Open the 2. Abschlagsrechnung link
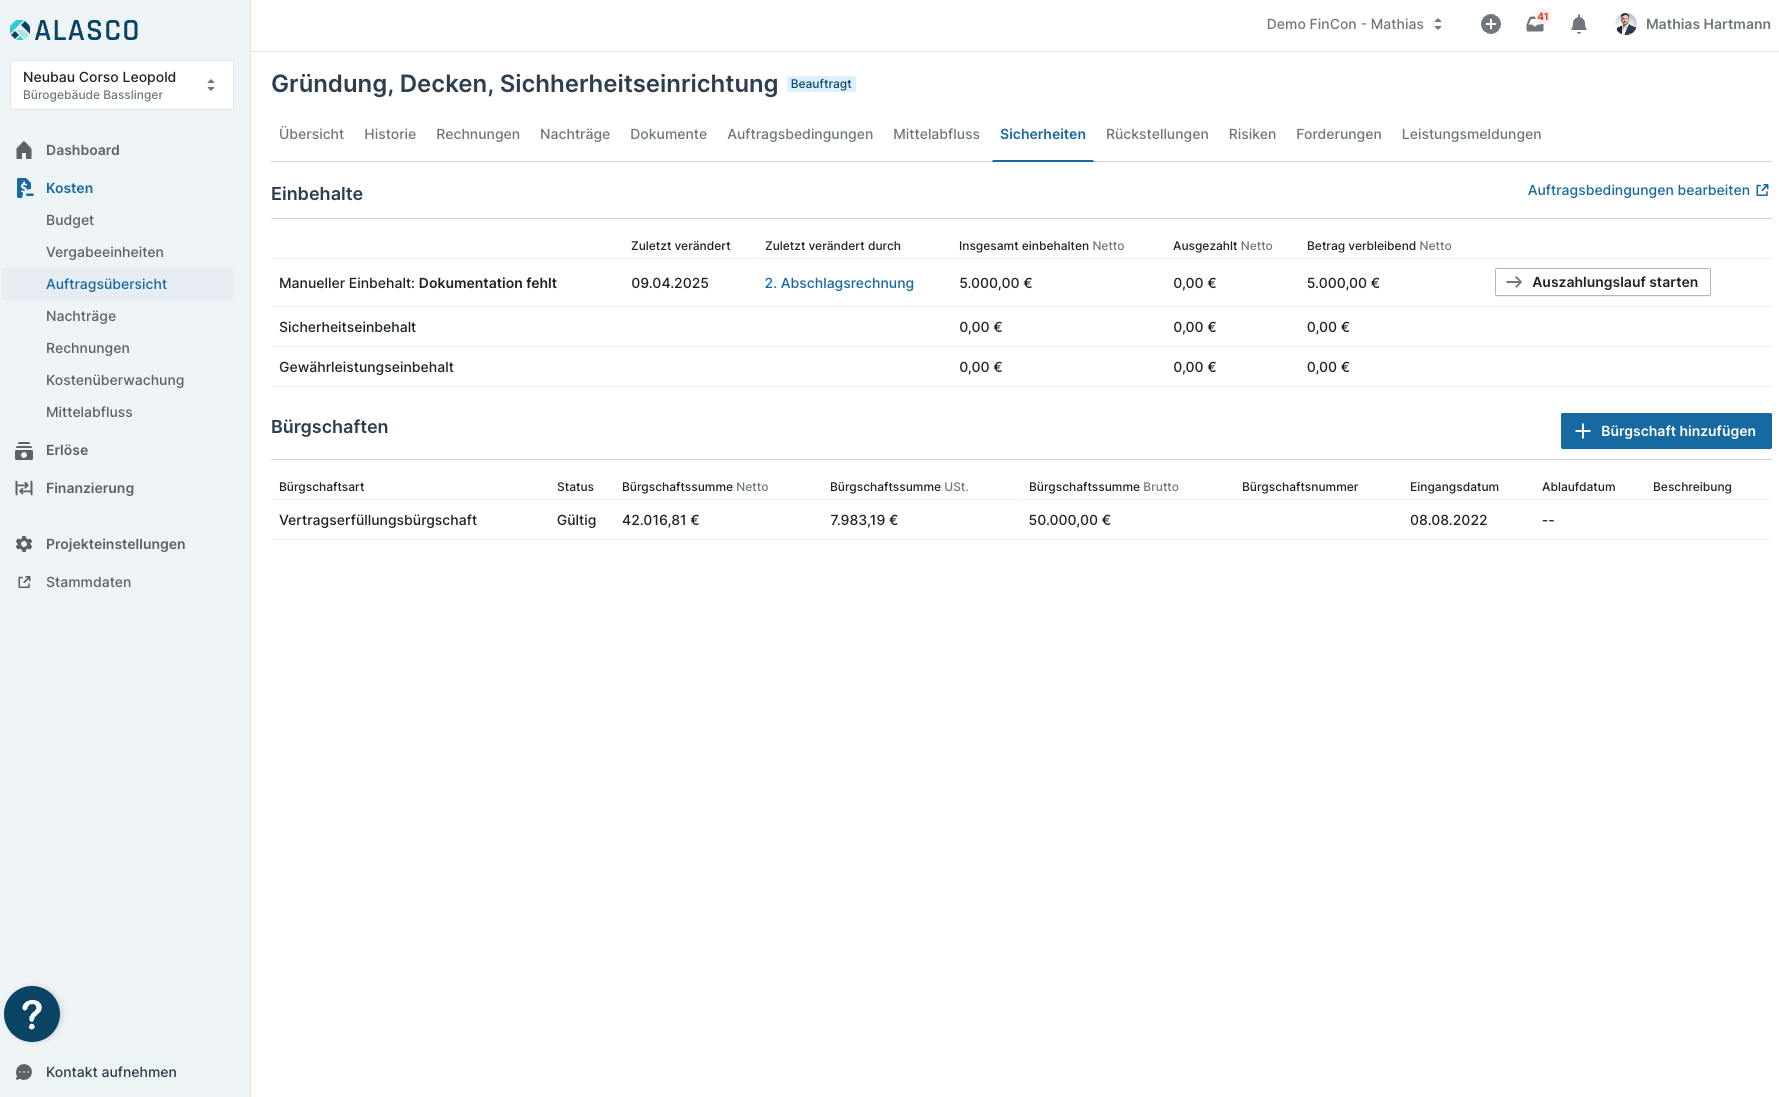 [x=838, y=283]
